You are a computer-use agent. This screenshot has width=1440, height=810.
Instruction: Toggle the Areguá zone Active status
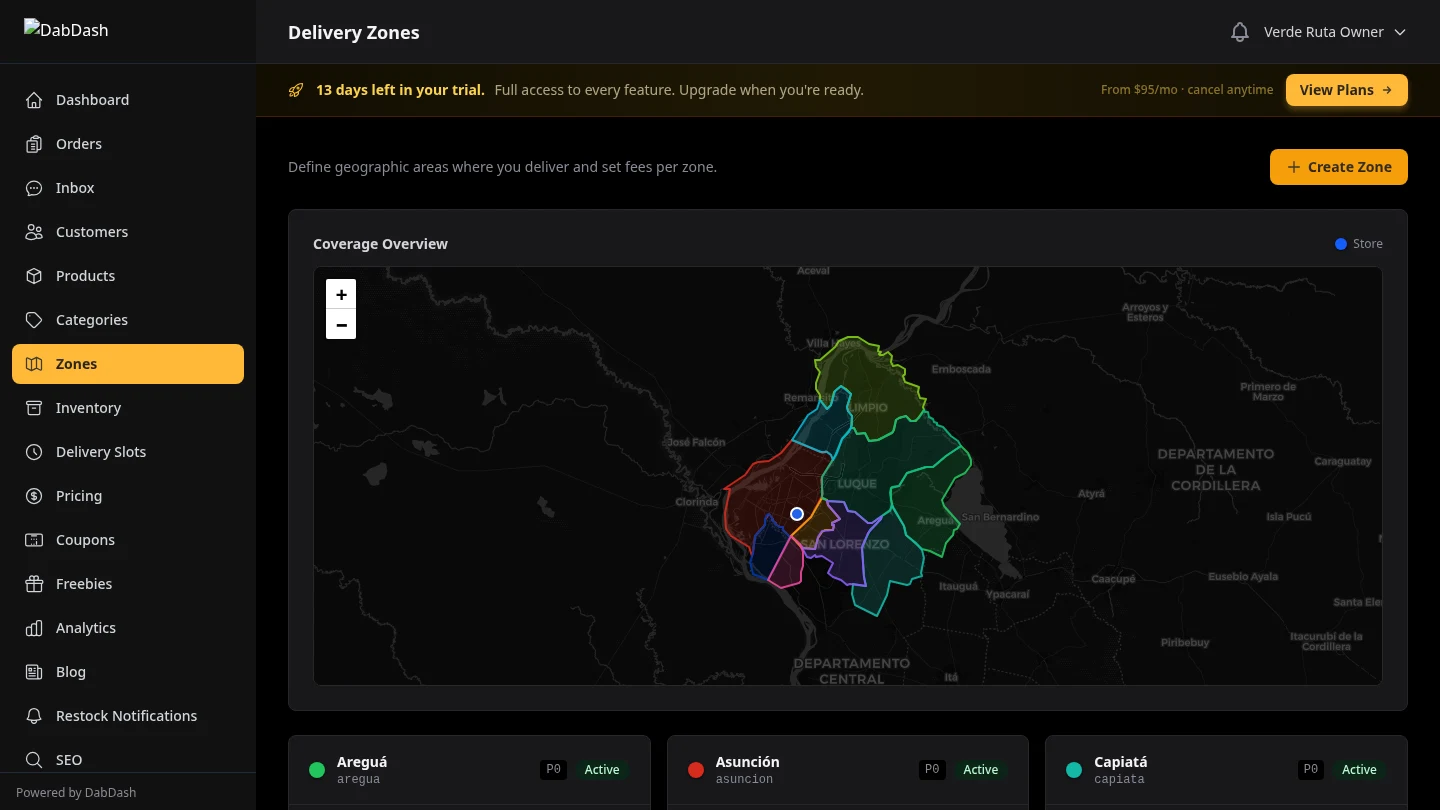coord(601,769)
